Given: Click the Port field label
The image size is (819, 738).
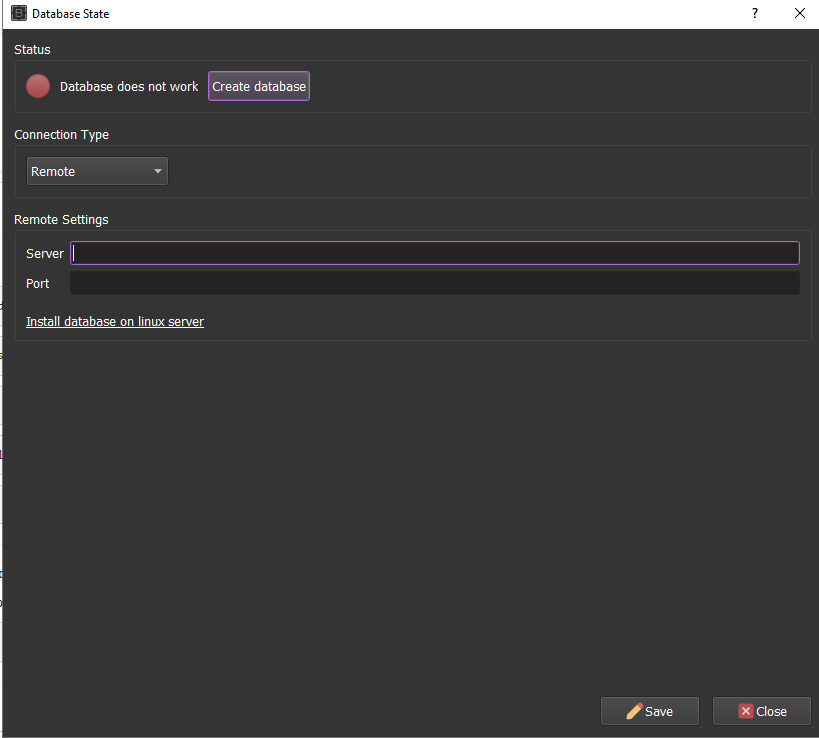Looking at the screenshot, I should click(x=38, y=284).
